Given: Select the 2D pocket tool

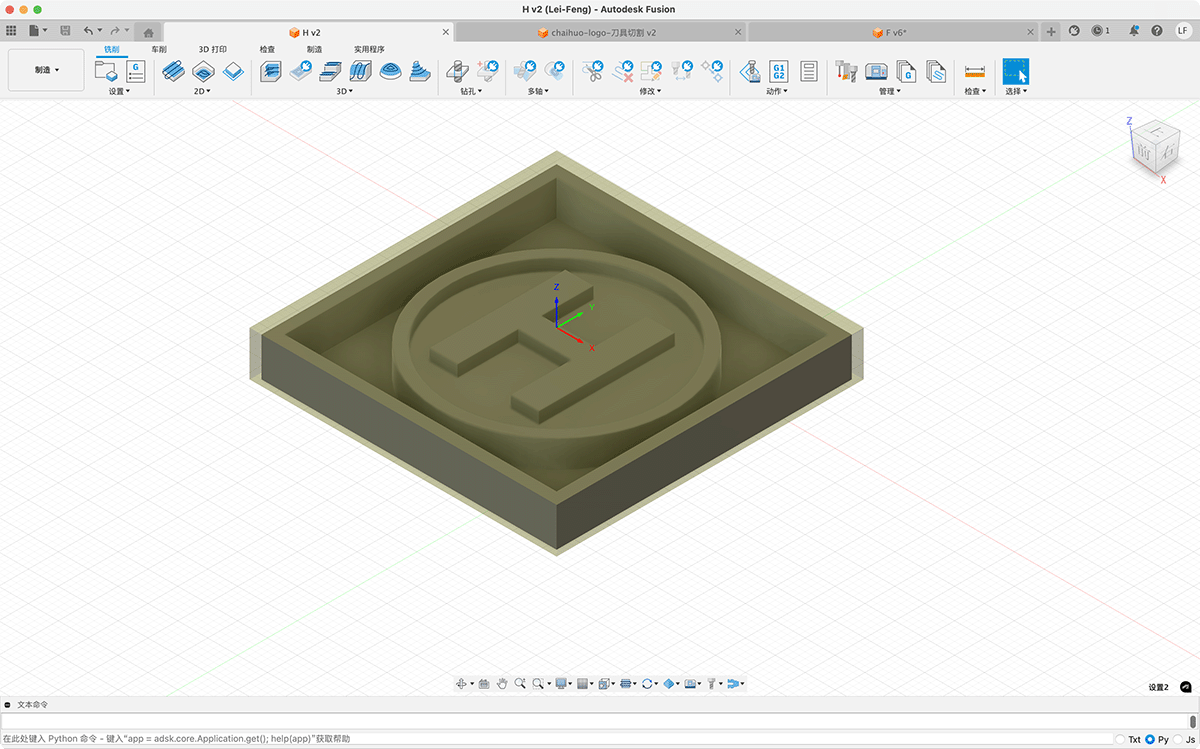Looking at the screenshot, I should 203,71.
